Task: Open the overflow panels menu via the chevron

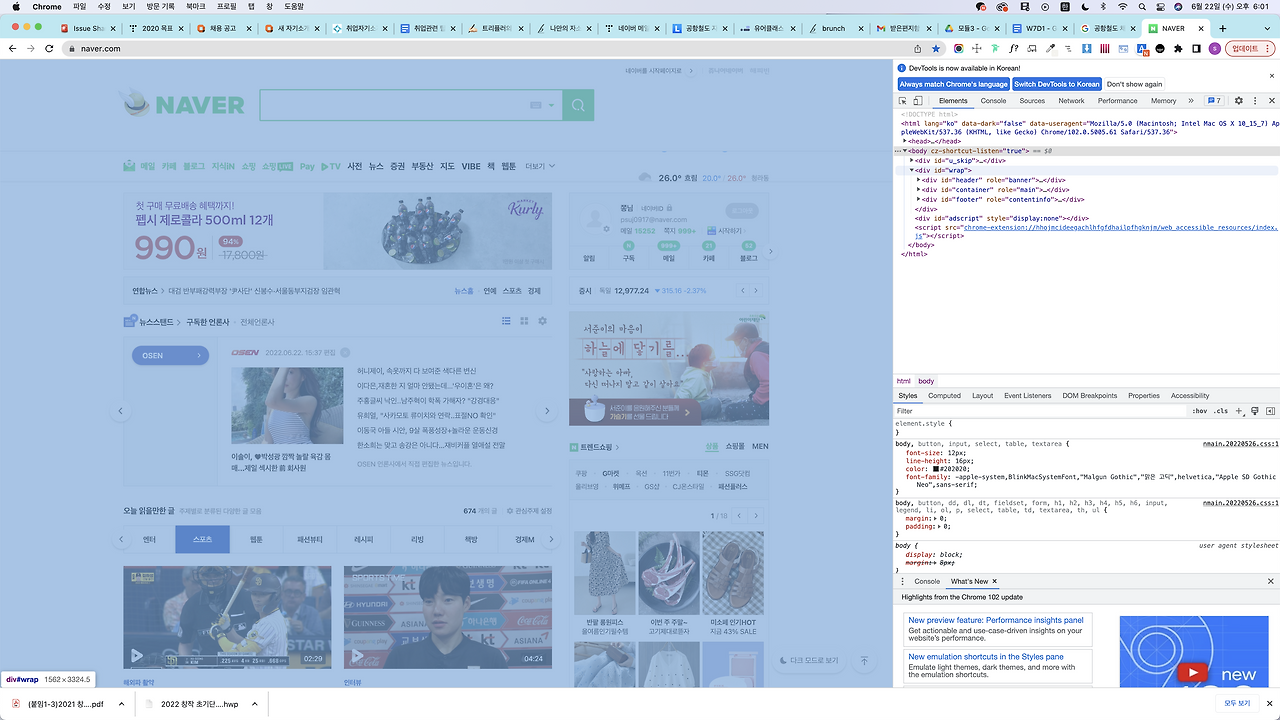Action: click(x=1190, y=100)
